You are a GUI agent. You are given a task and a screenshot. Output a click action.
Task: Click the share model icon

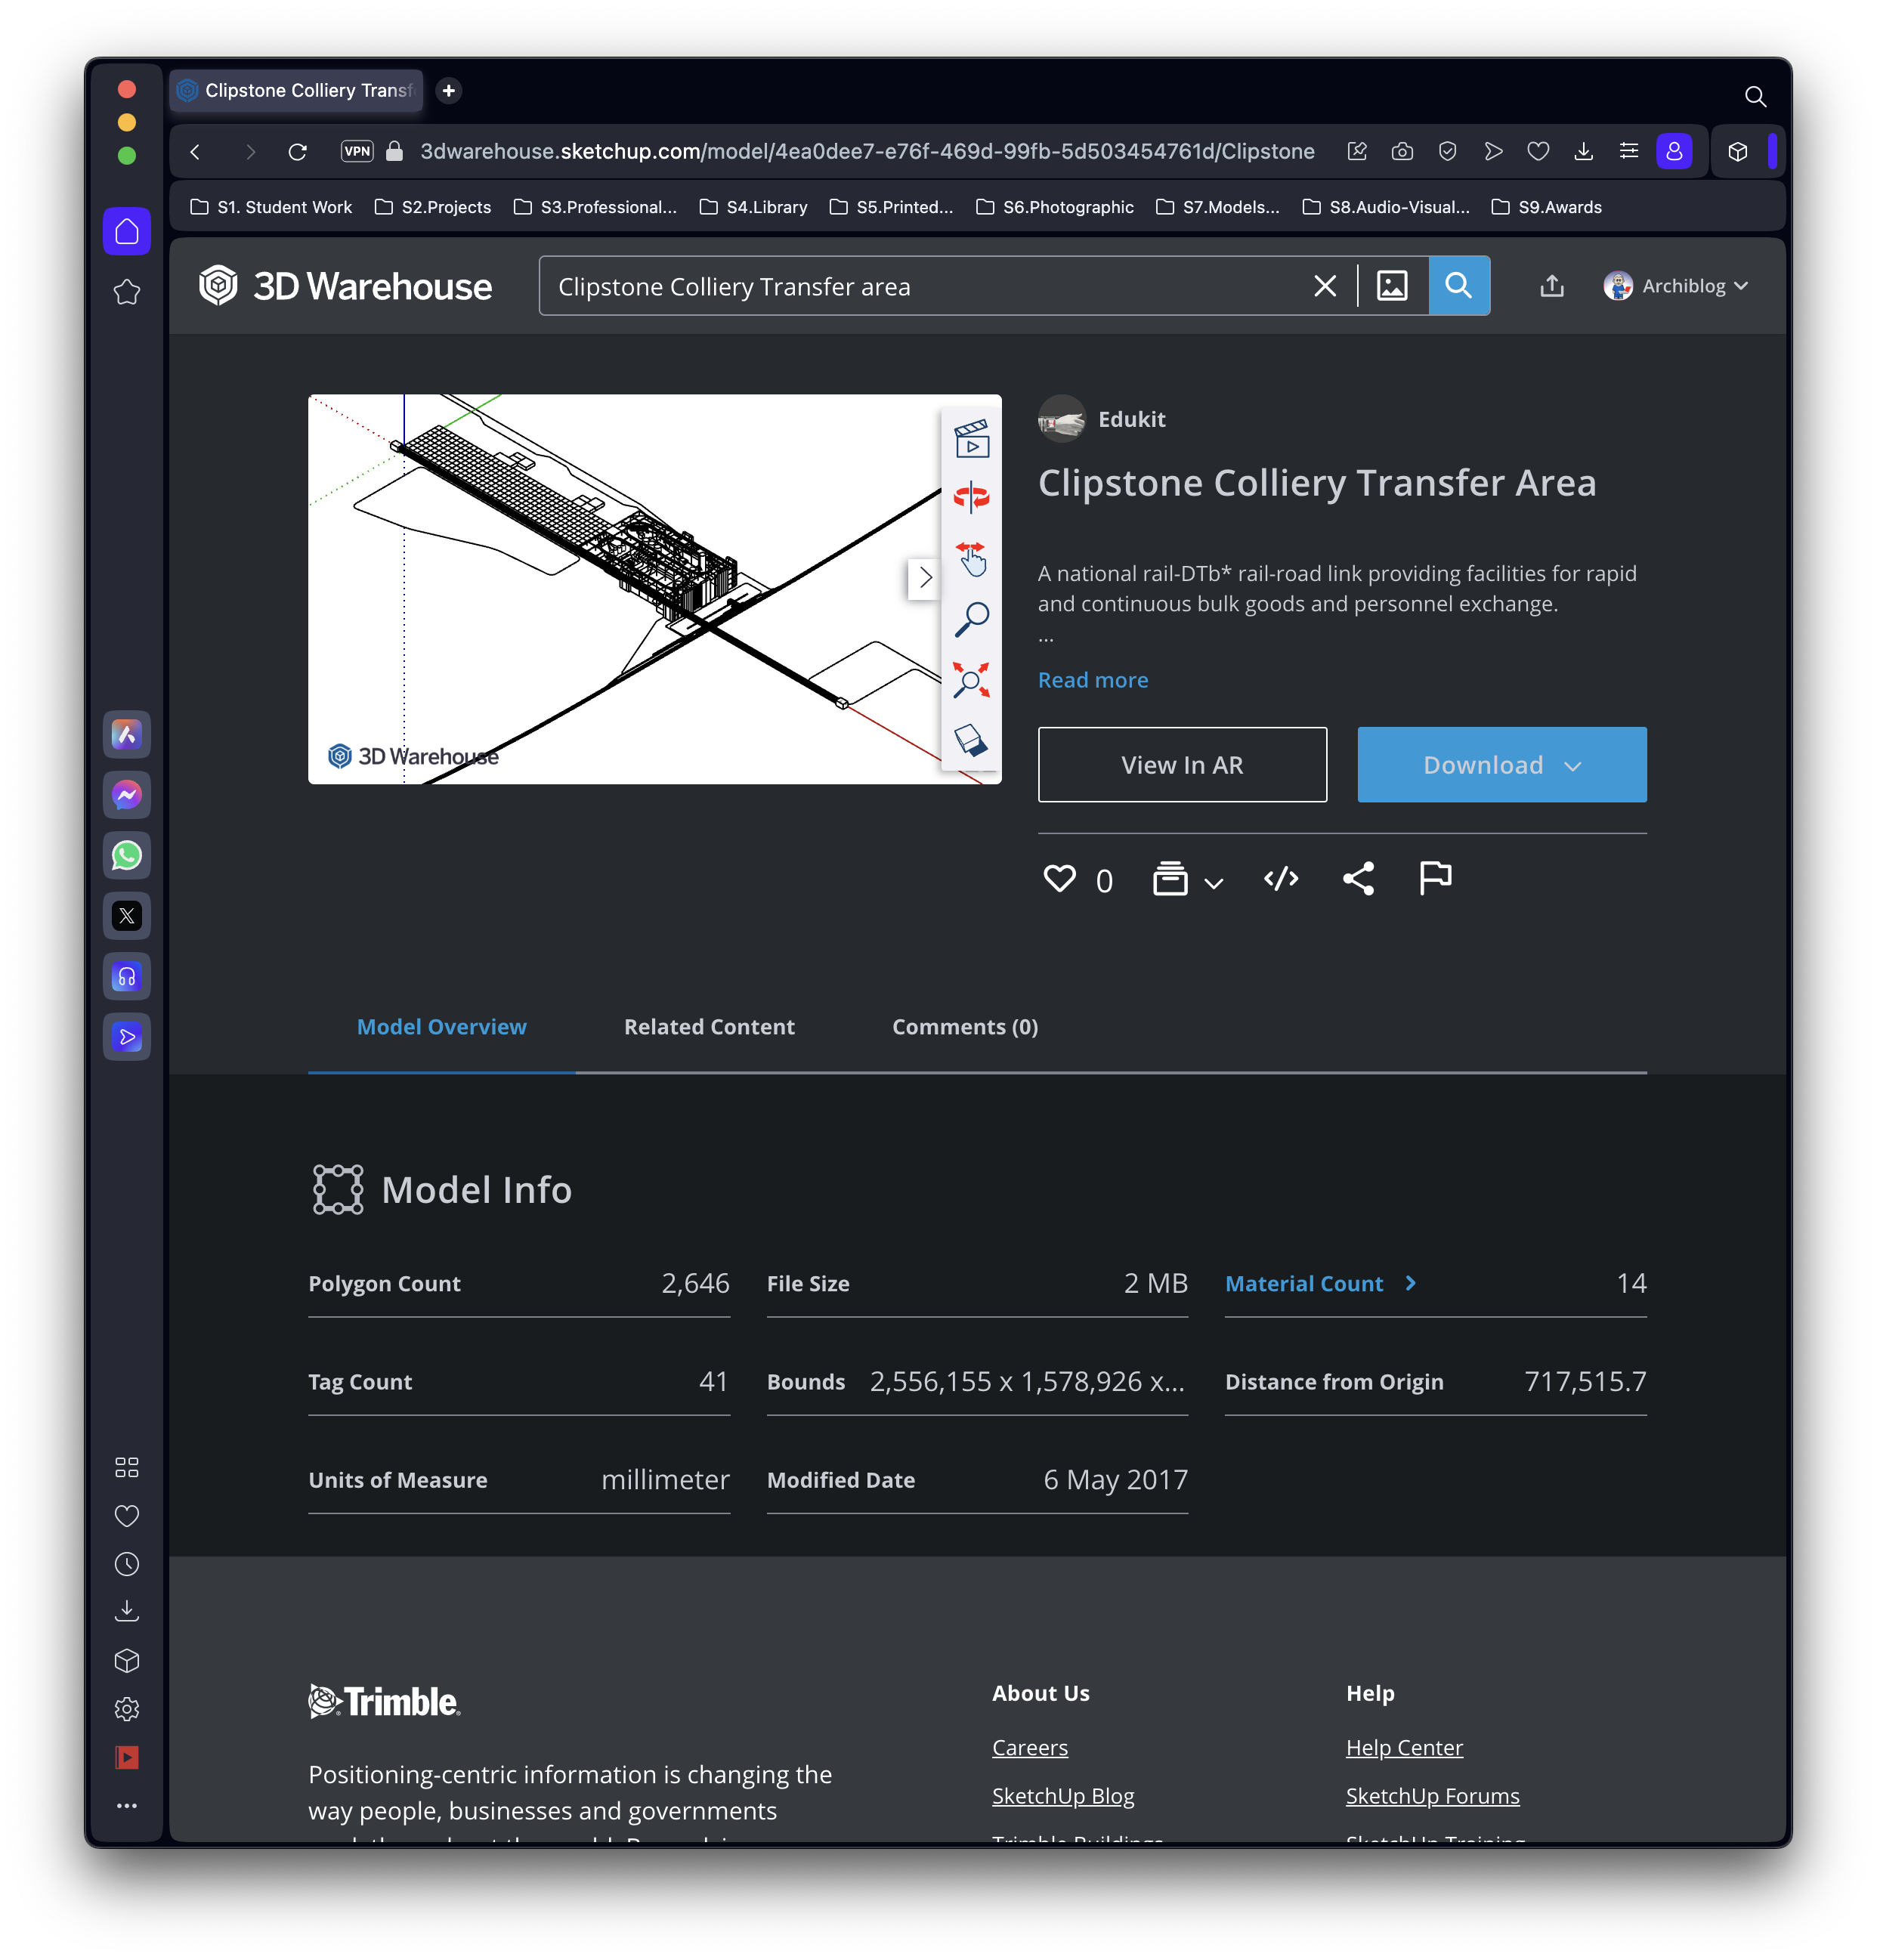coord(1358,879)
